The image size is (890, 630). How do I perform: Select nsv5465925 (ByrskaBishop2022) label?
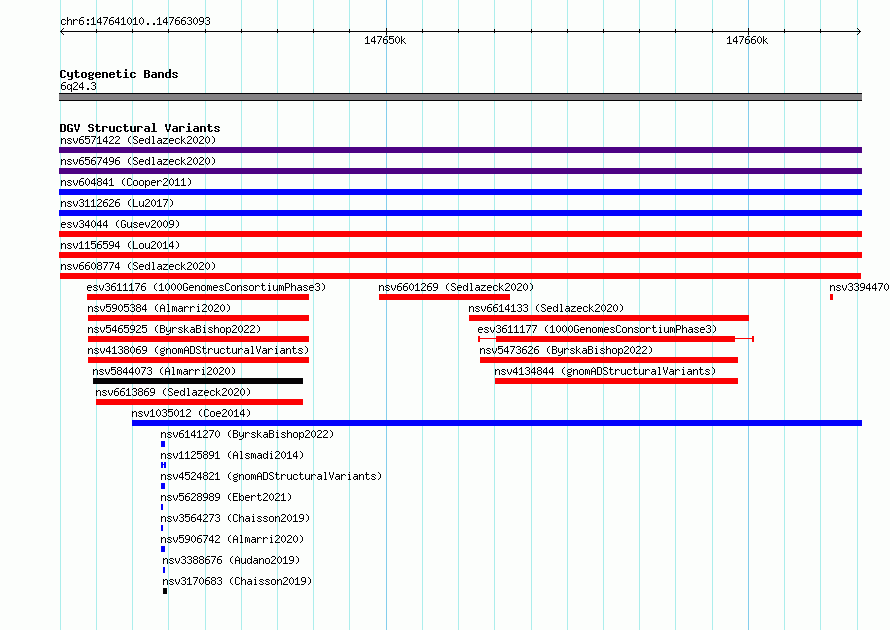click(x=174, y=329)
